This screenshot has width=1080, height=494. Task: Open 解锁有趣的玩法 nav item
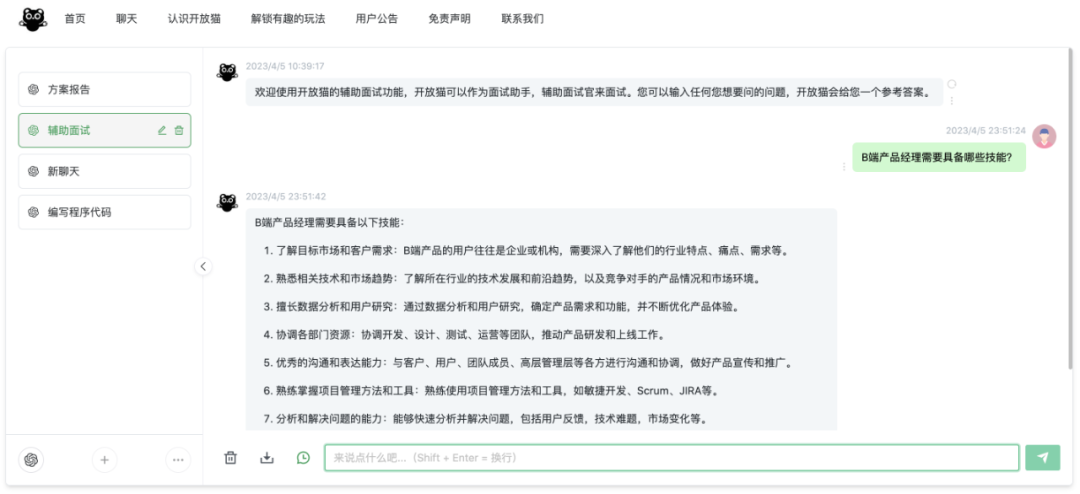(x=288, y=19)
